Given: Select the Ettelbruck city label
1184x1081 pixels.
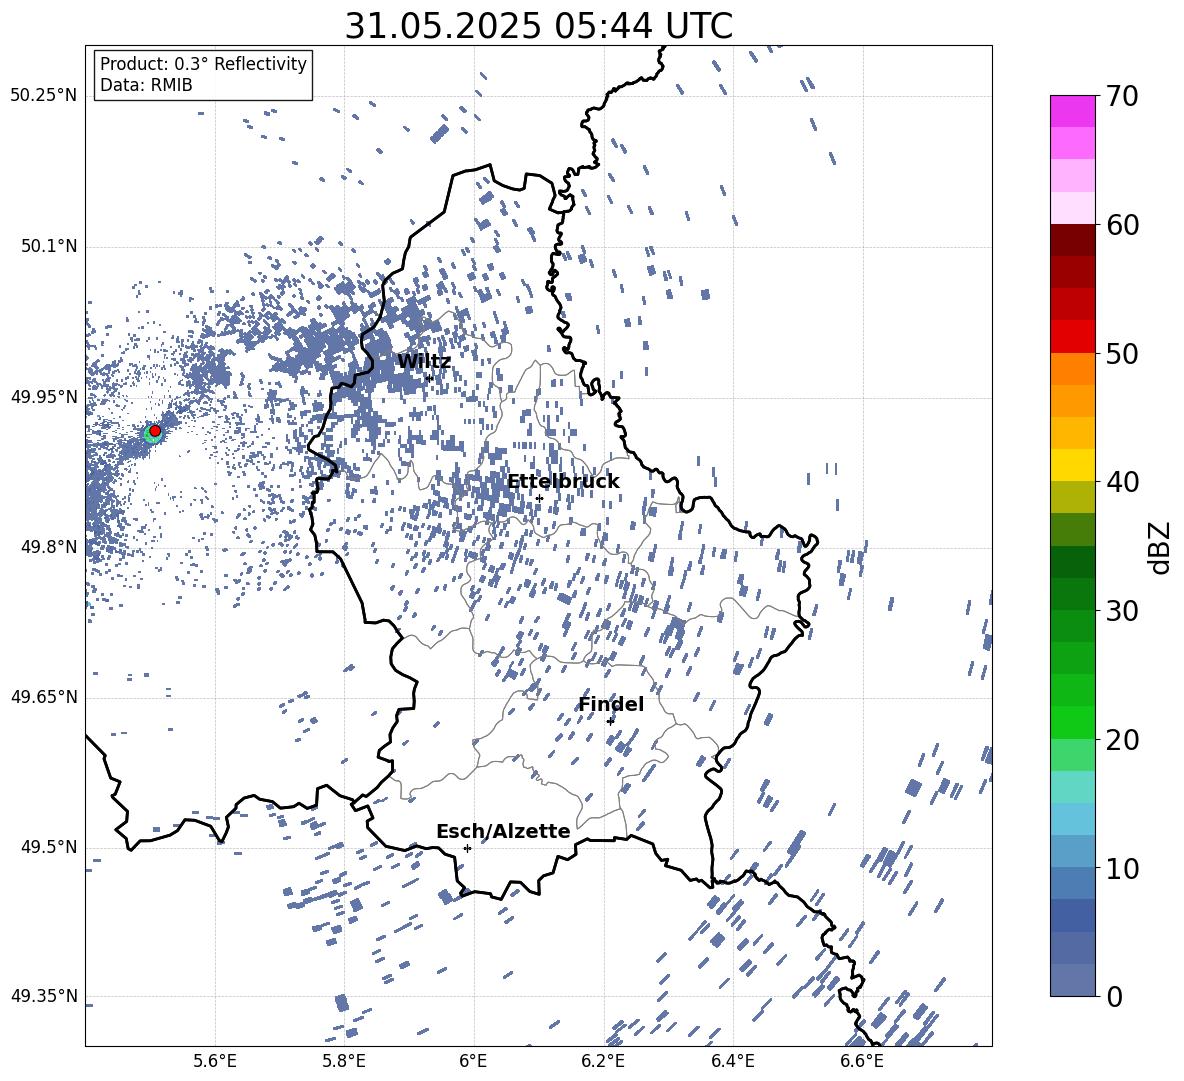Looking at the screenshot, I should click(563, 482).
